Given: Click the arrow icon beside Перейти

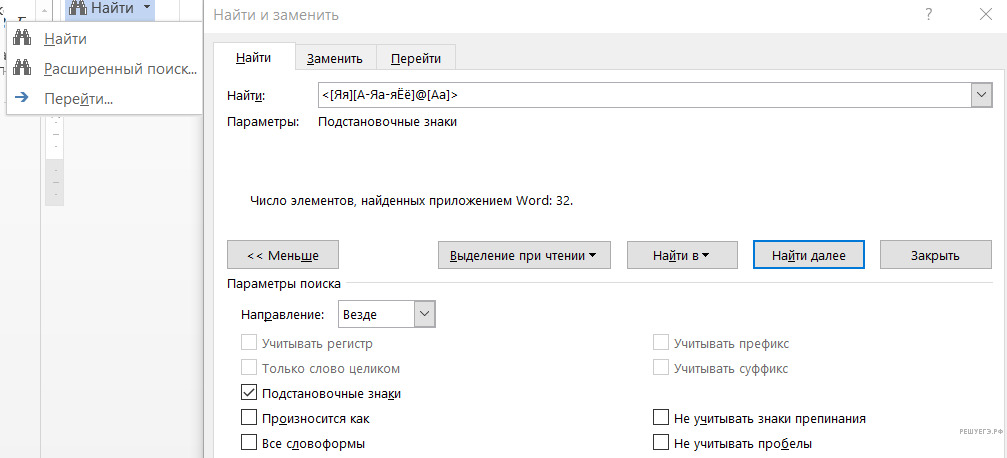Looking at the screenshot, I should 24,98.
